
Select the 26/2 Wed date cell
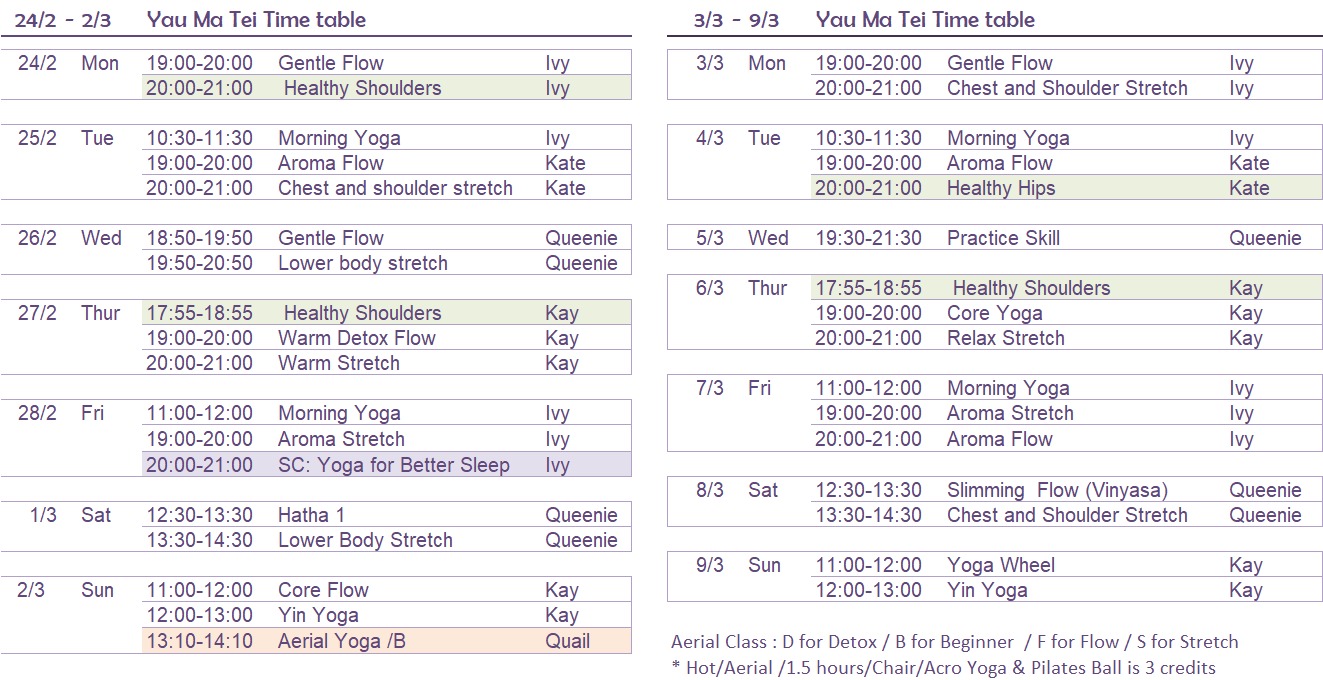[x=69, y=238]
